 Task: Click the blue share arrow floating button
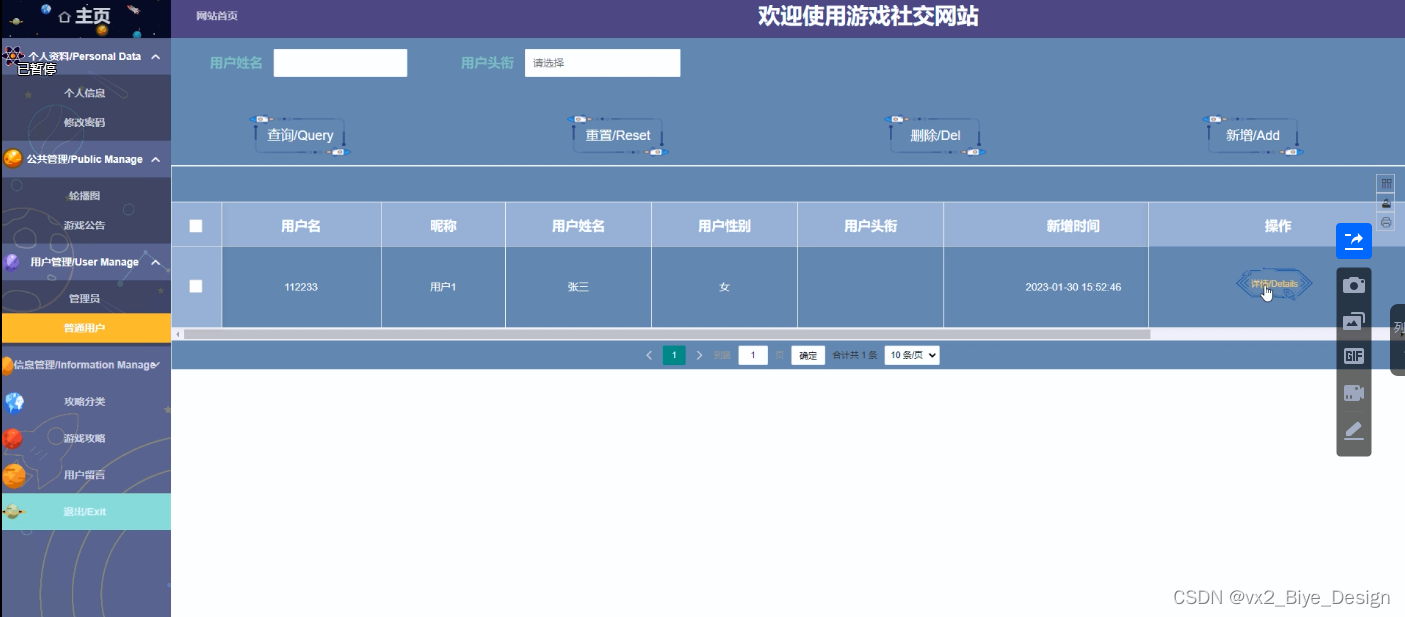click(1354, 241)
